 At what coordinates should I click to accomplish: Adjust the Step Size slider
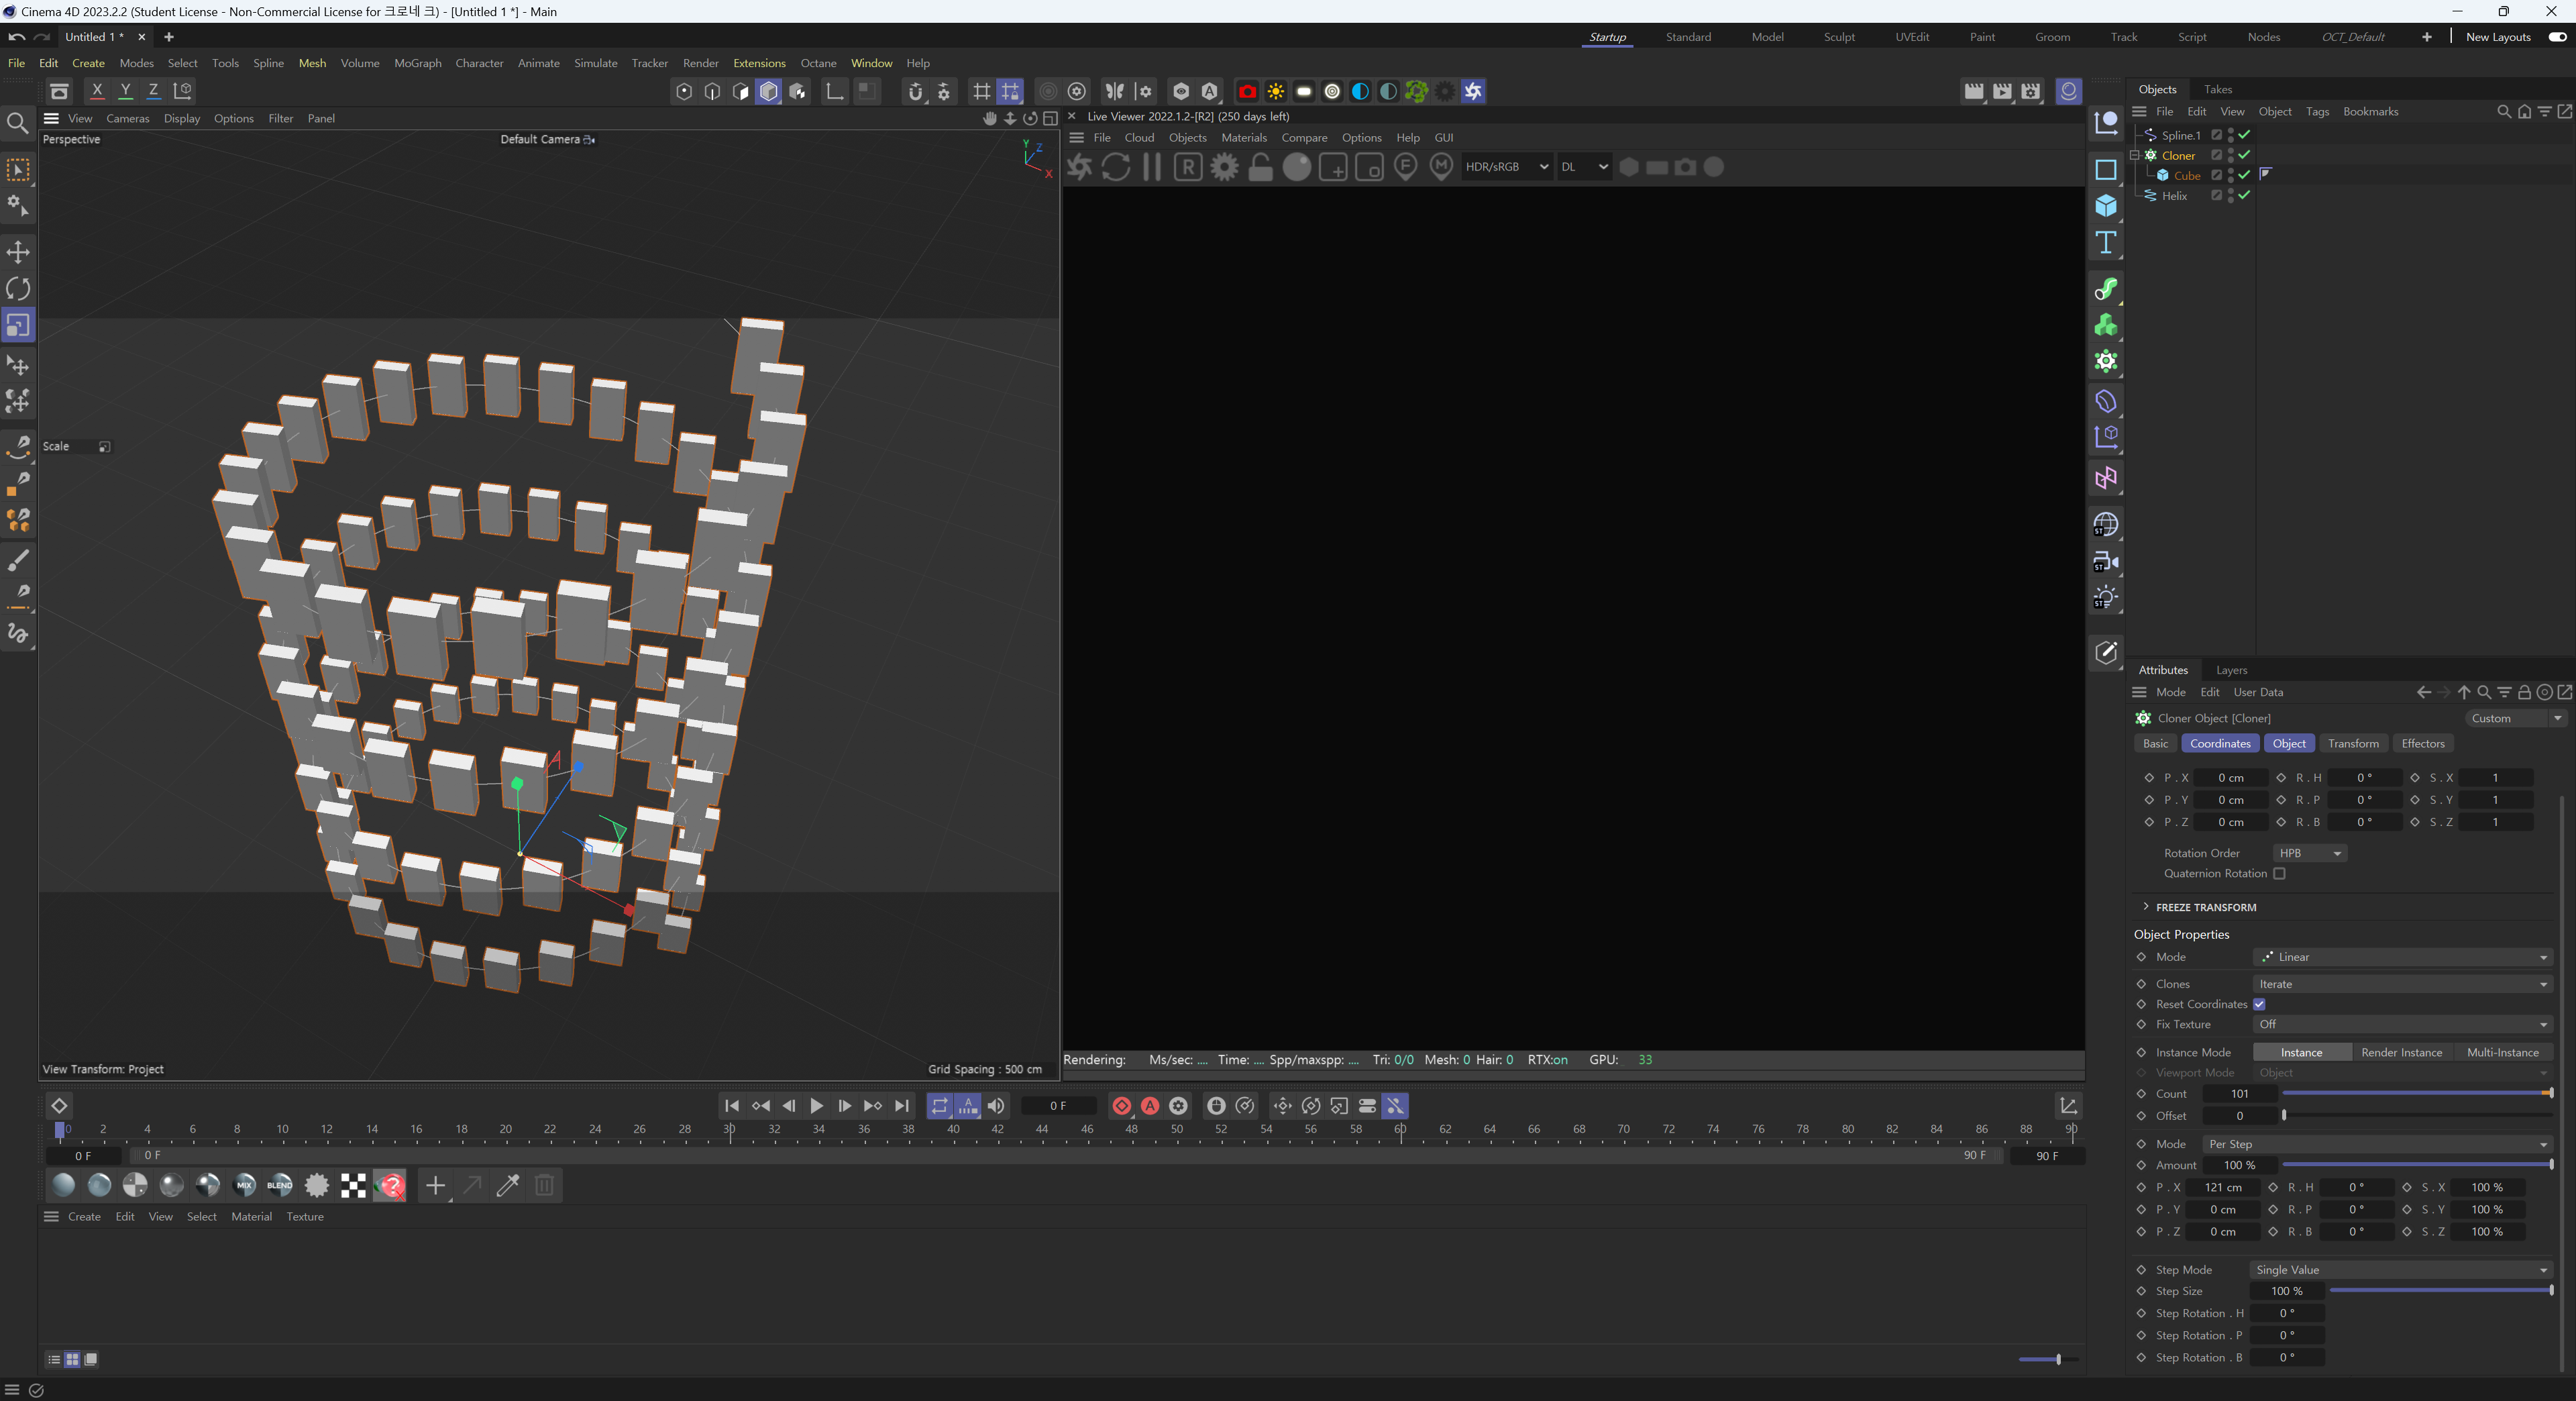tap(2440, 1291)
